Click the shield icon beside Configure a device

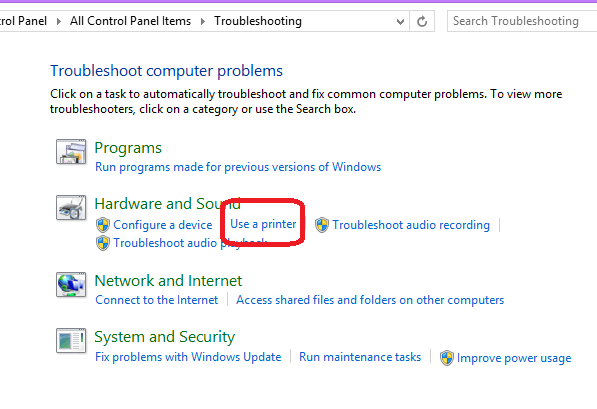(x=103, y=225)
